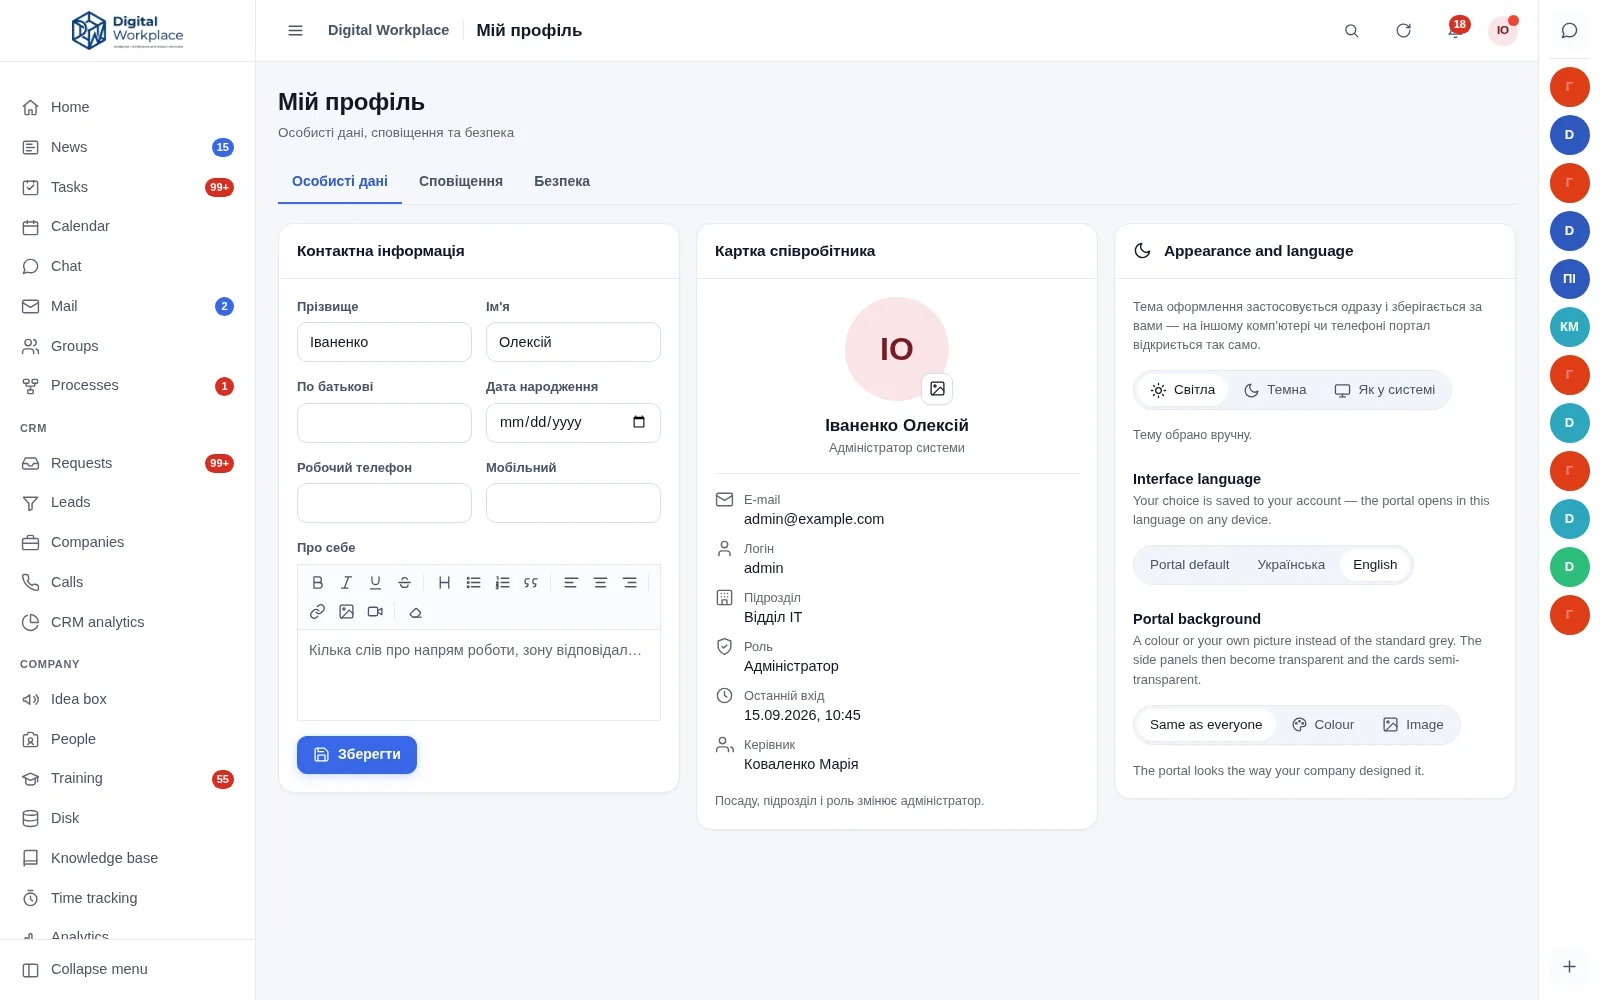This screenshot has height=1000, width=1600.
Task: Click the Зберегти button
Action: (x=357, y=755)
